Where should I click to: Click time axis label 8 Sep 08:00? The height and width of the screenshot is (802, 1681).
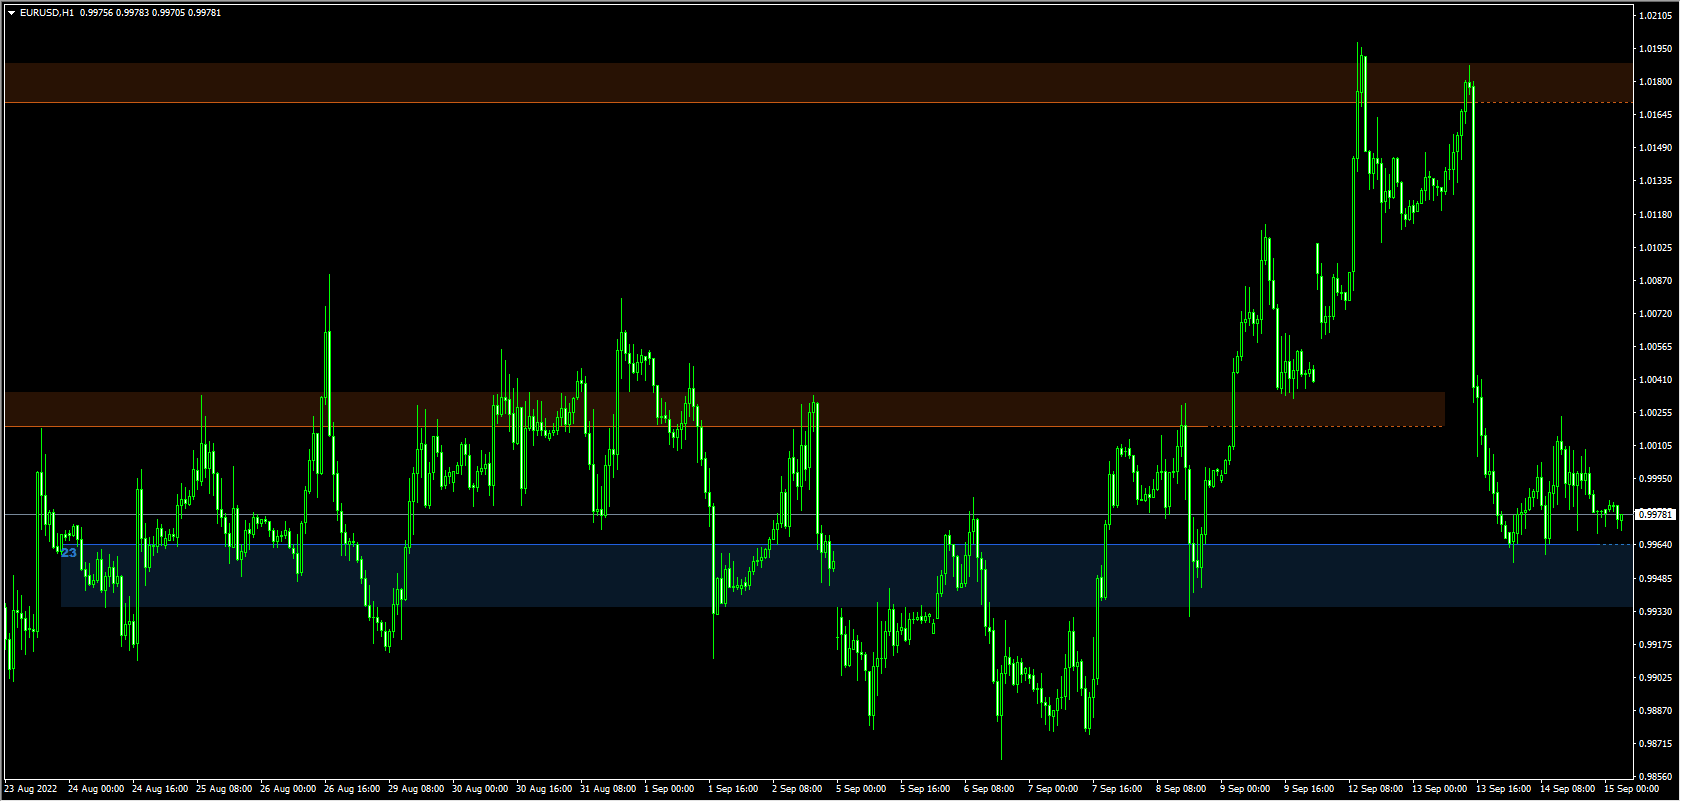tap(1181, 789)
